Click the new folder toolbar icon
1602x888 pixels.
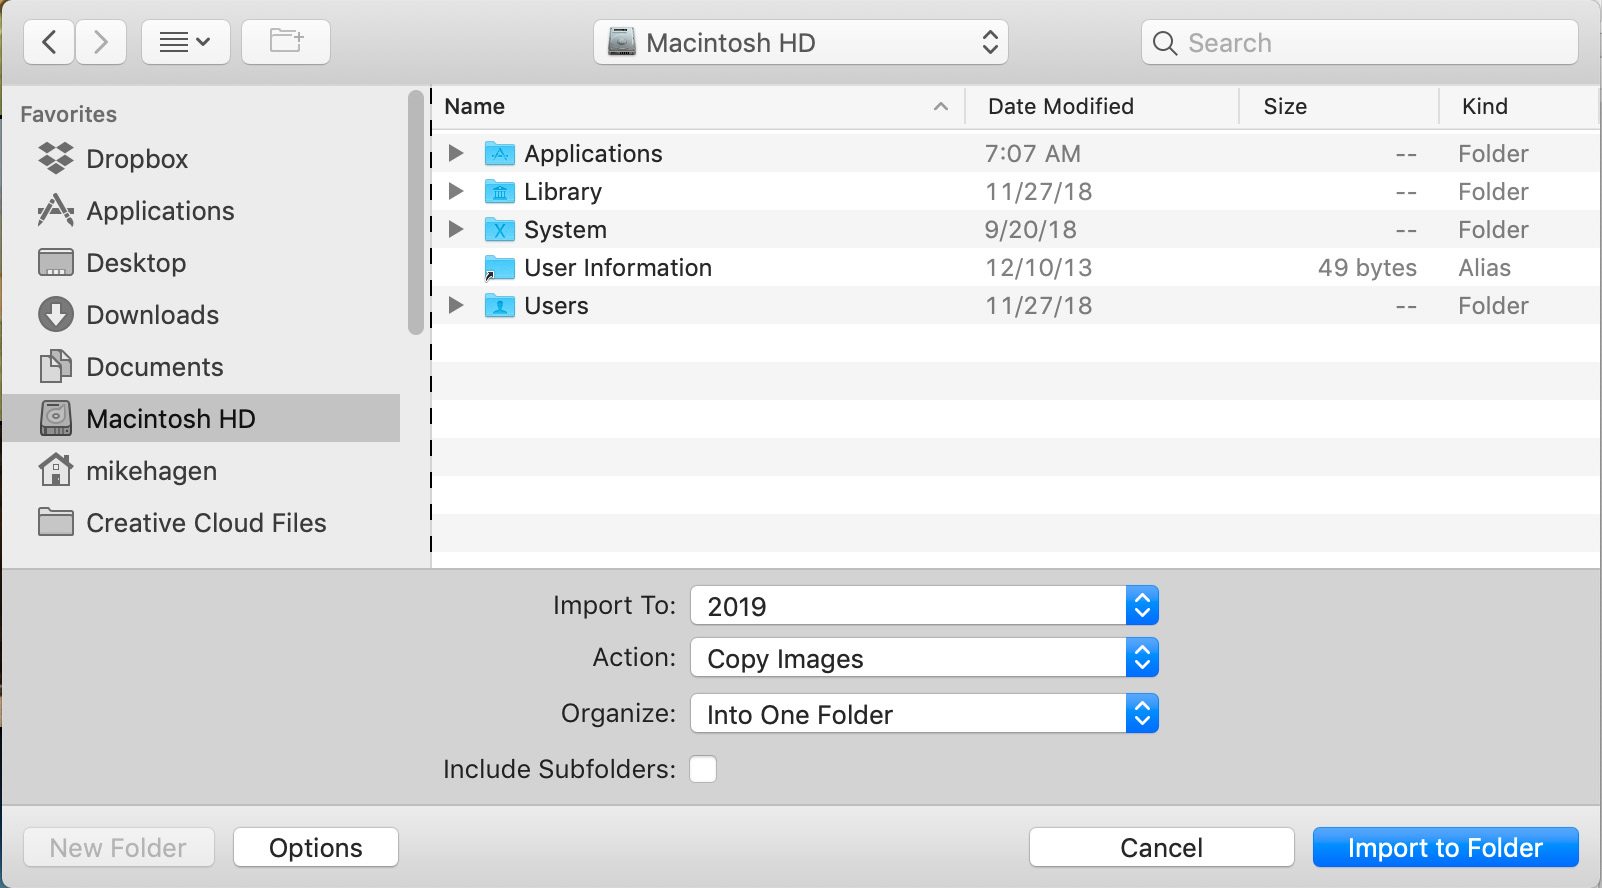(286, 42)
